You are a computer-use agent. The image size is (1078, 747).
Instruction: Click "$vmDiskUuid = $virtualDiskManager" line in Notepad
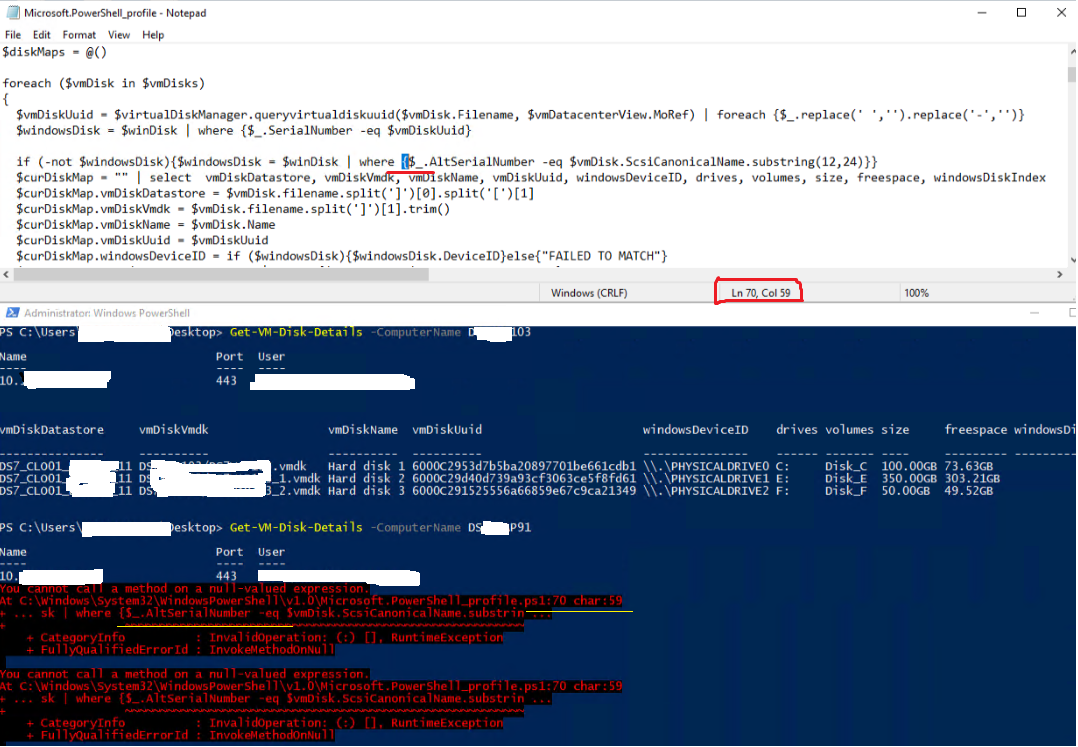(520, 115)
